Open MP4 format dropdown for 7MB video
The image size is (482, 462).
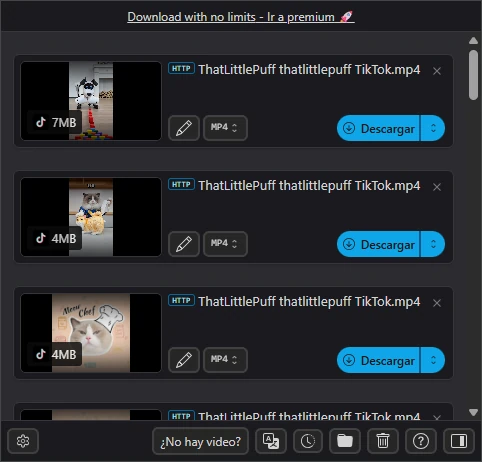click(x=225, y=128)
